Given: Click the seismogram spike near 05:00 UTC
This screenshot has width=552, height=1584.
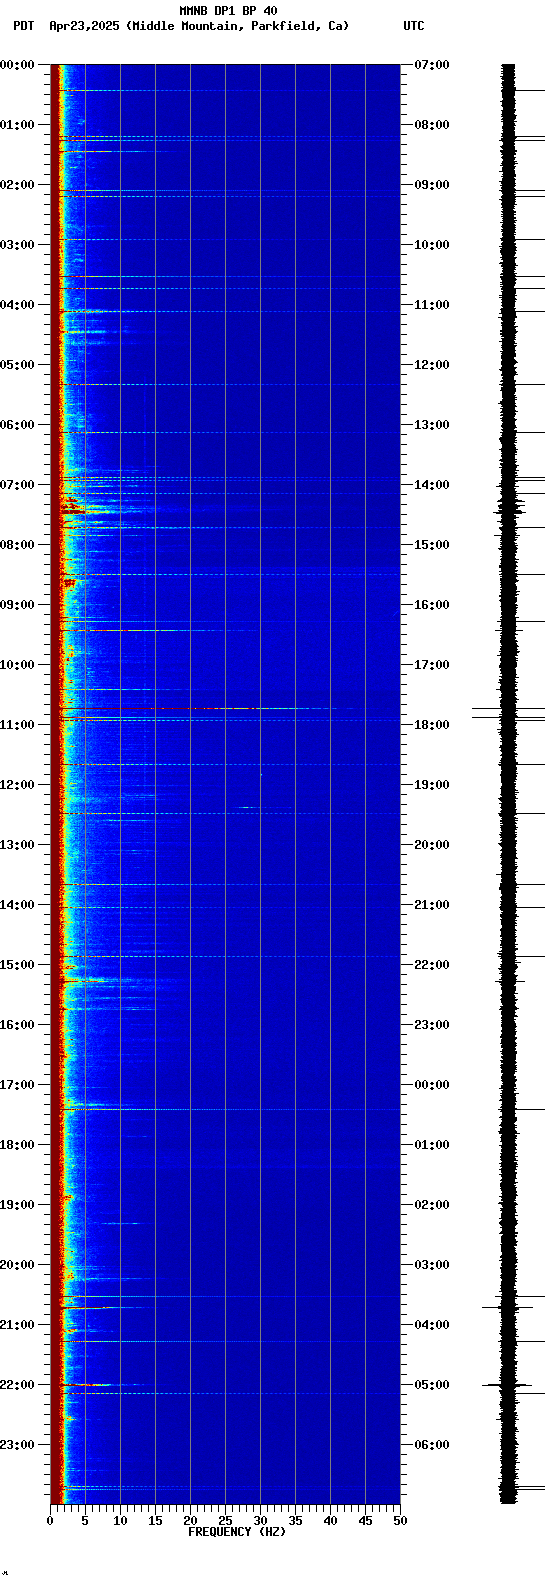Looking at the screenshot, I should point(507,1385).
